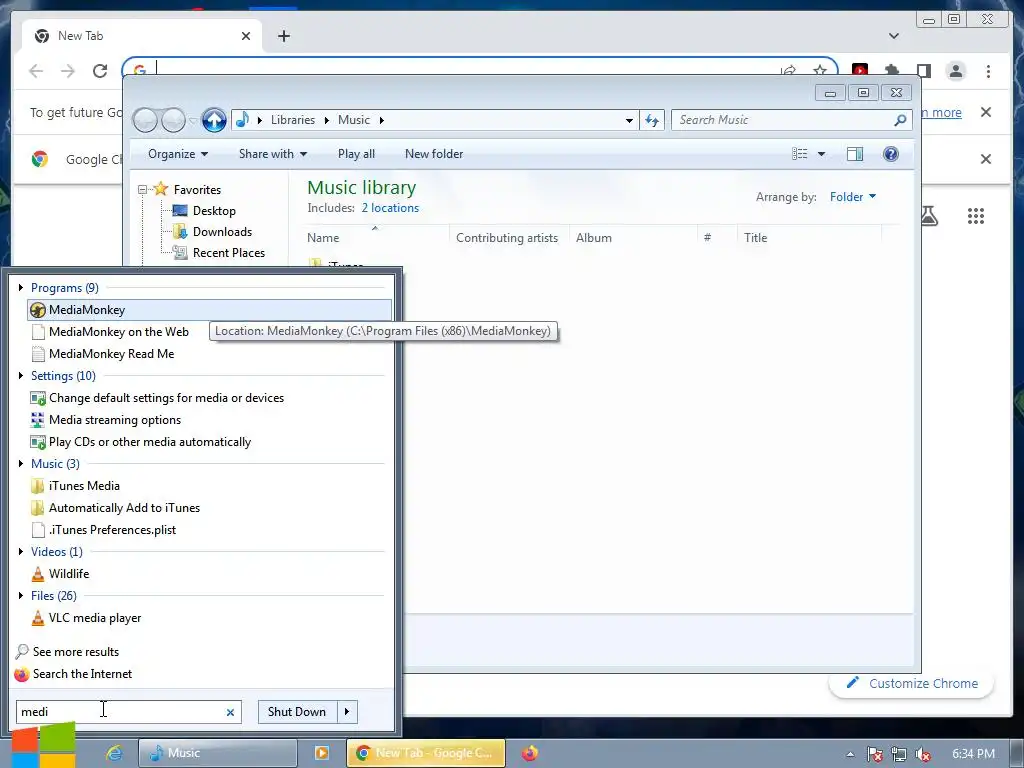Sort by Contributing artists column
This screenshot has height=768, width=1024.
tap(509, 238)
